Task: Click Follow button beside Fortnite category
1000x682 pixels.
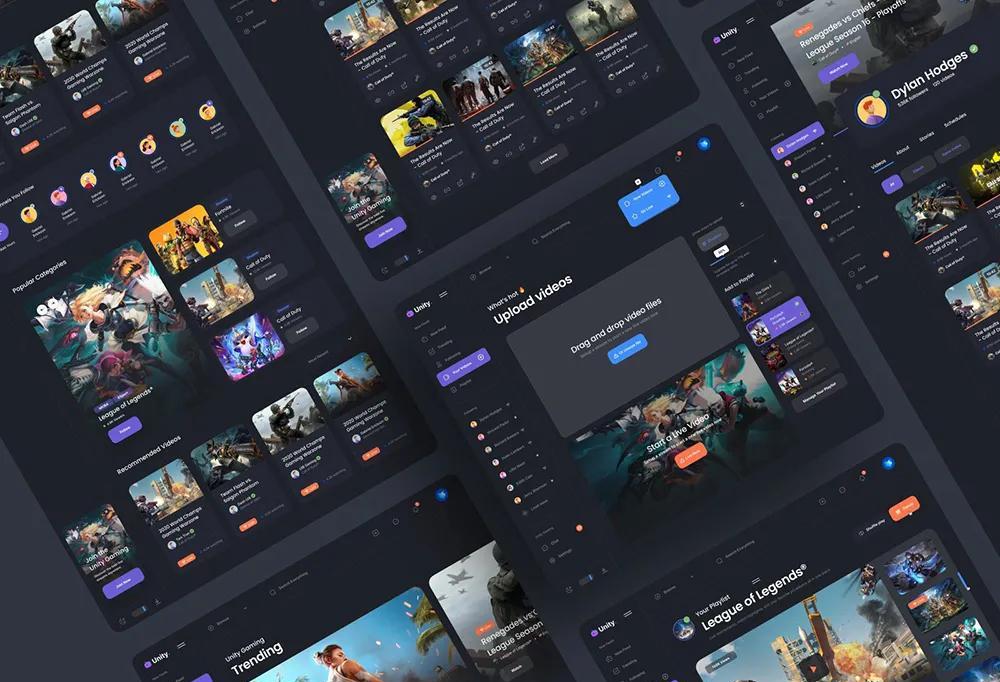Action: tap(240, 224)
